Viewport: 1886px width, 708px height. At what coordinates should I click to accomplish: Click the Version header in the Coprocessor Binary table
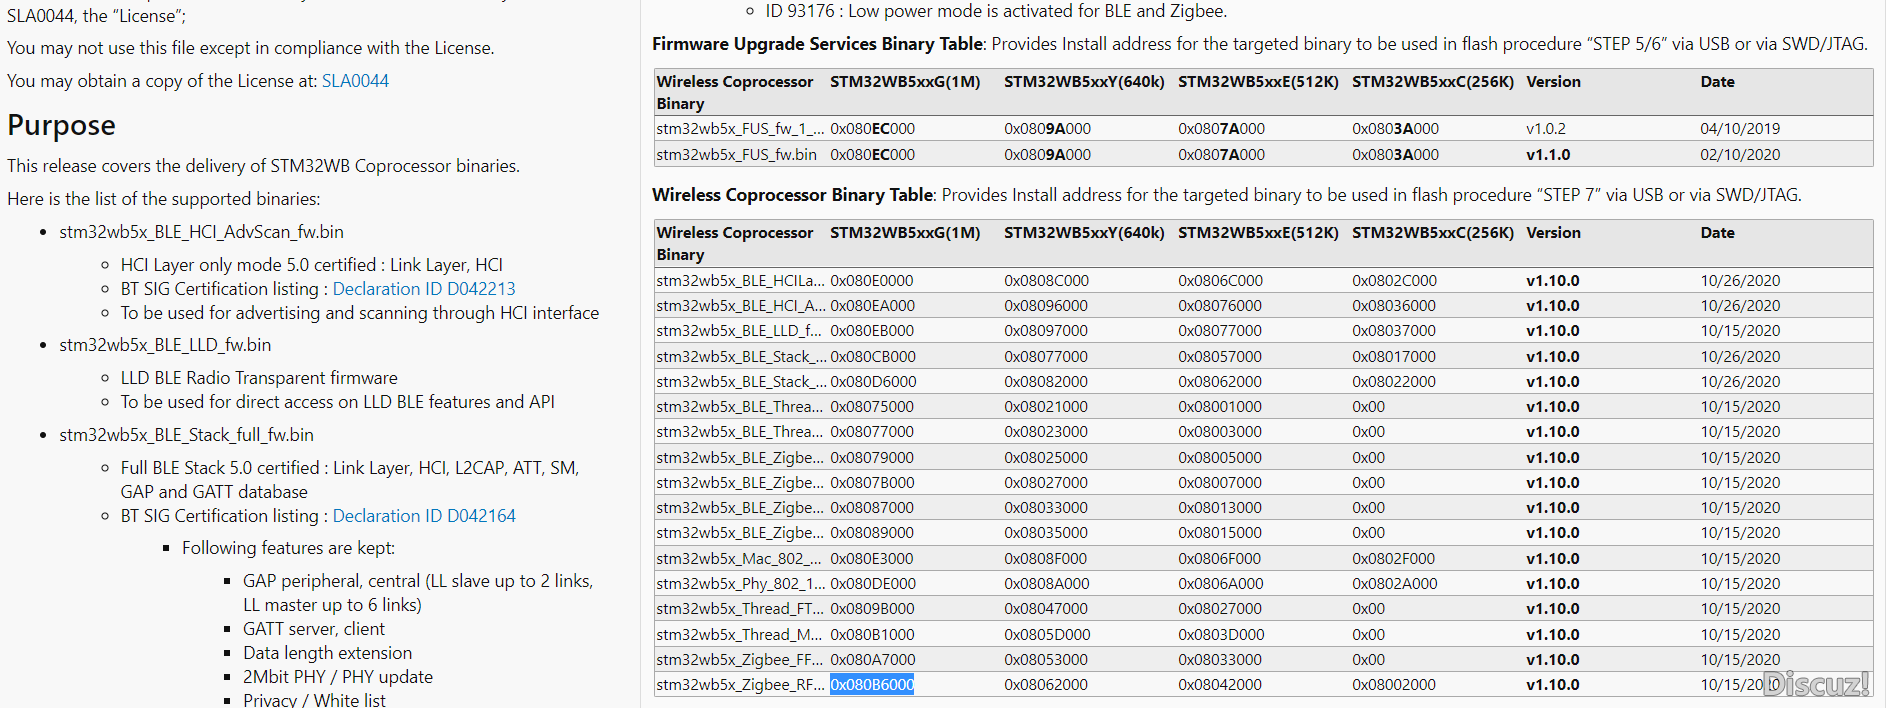1554,233
